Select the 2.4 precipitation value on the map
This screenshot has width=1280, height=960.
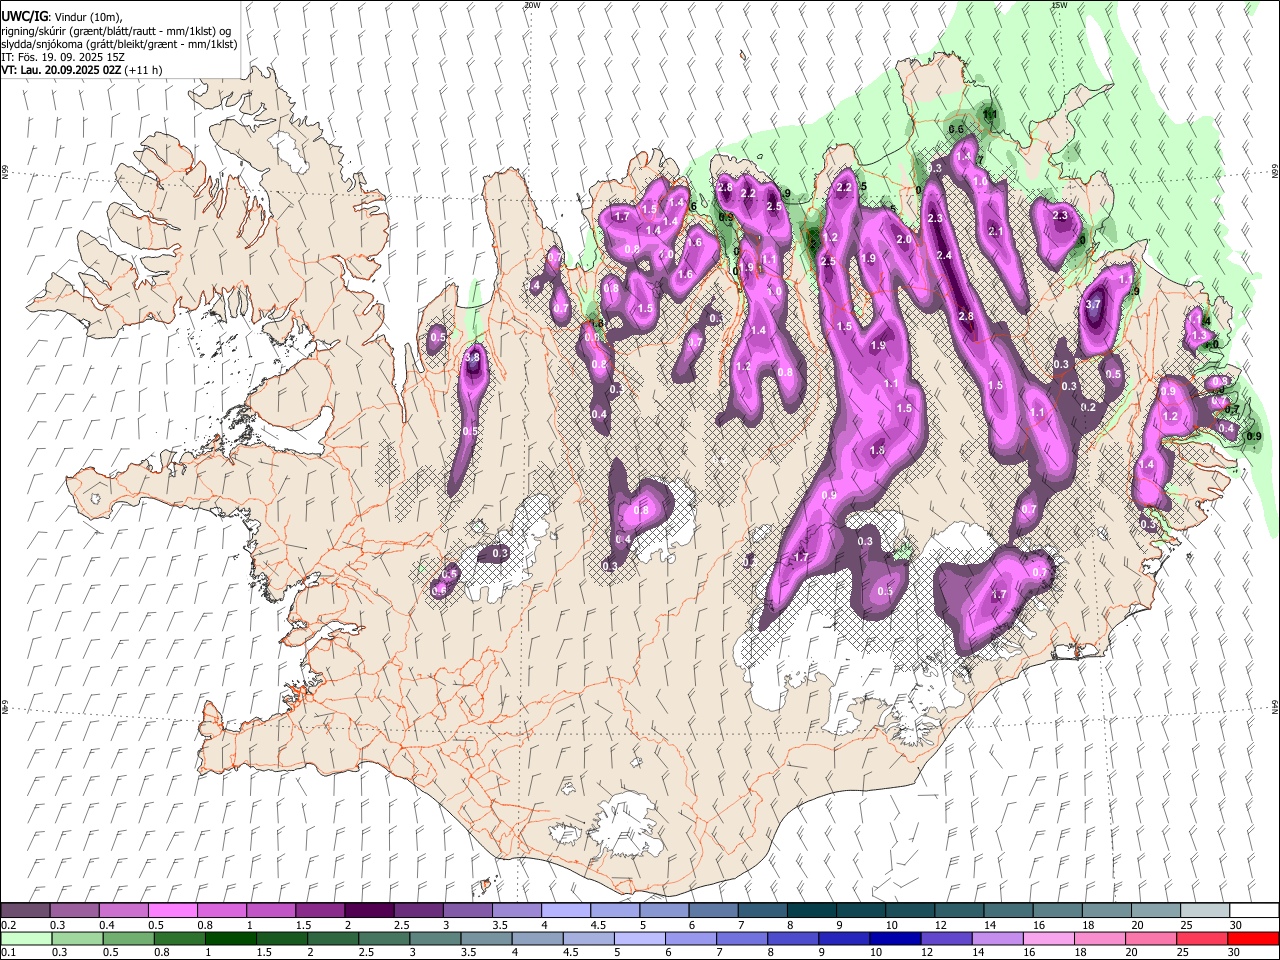pos(944,256)
